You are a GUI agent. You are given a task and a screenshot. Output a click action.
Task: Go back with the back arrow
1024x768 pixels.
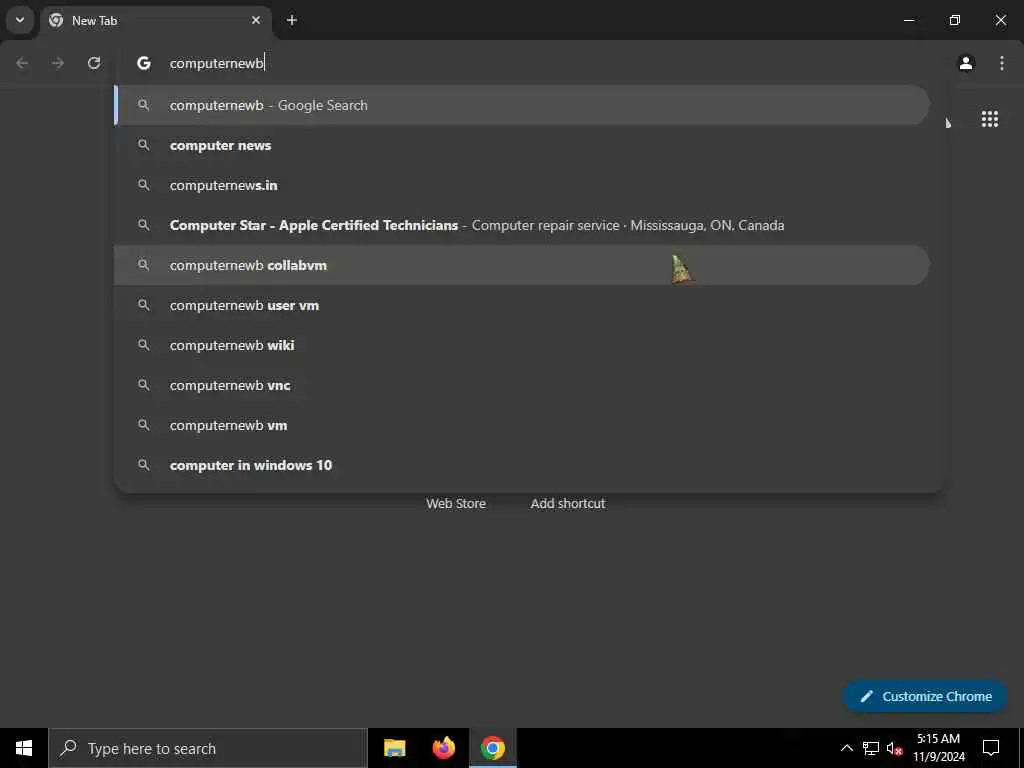click(x=22, y=63)
